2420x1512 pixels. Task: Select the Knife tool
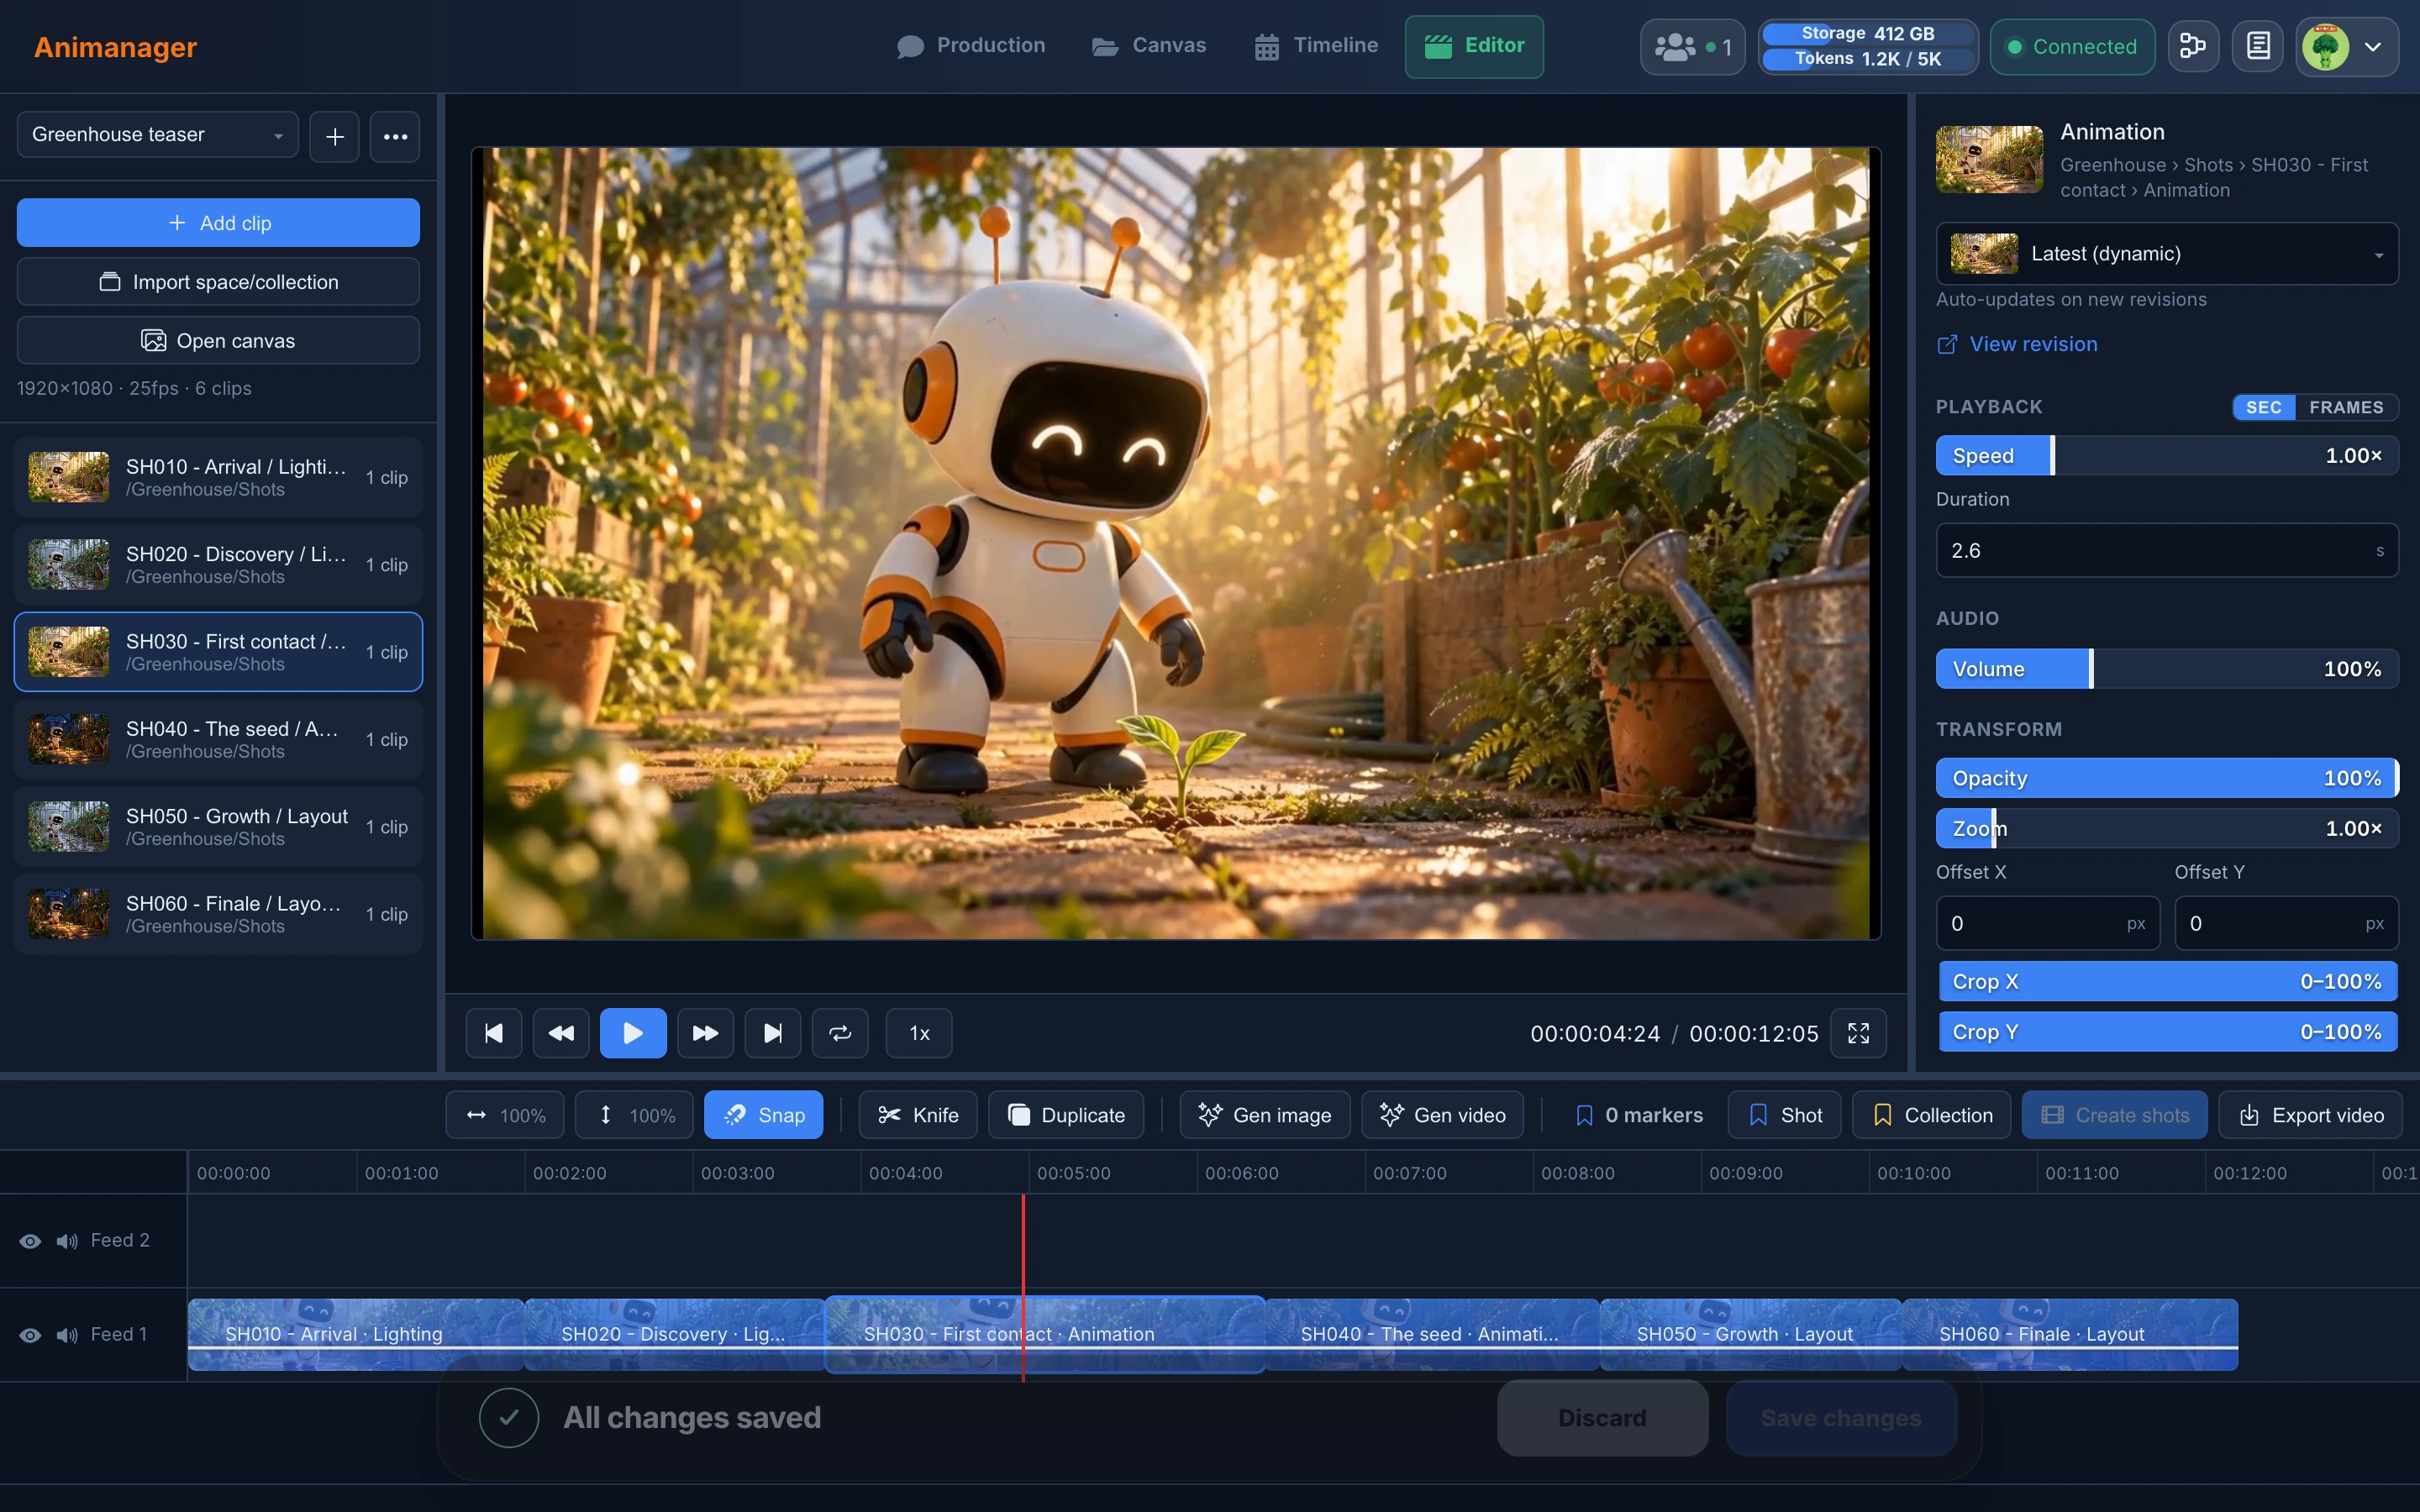918,1115
